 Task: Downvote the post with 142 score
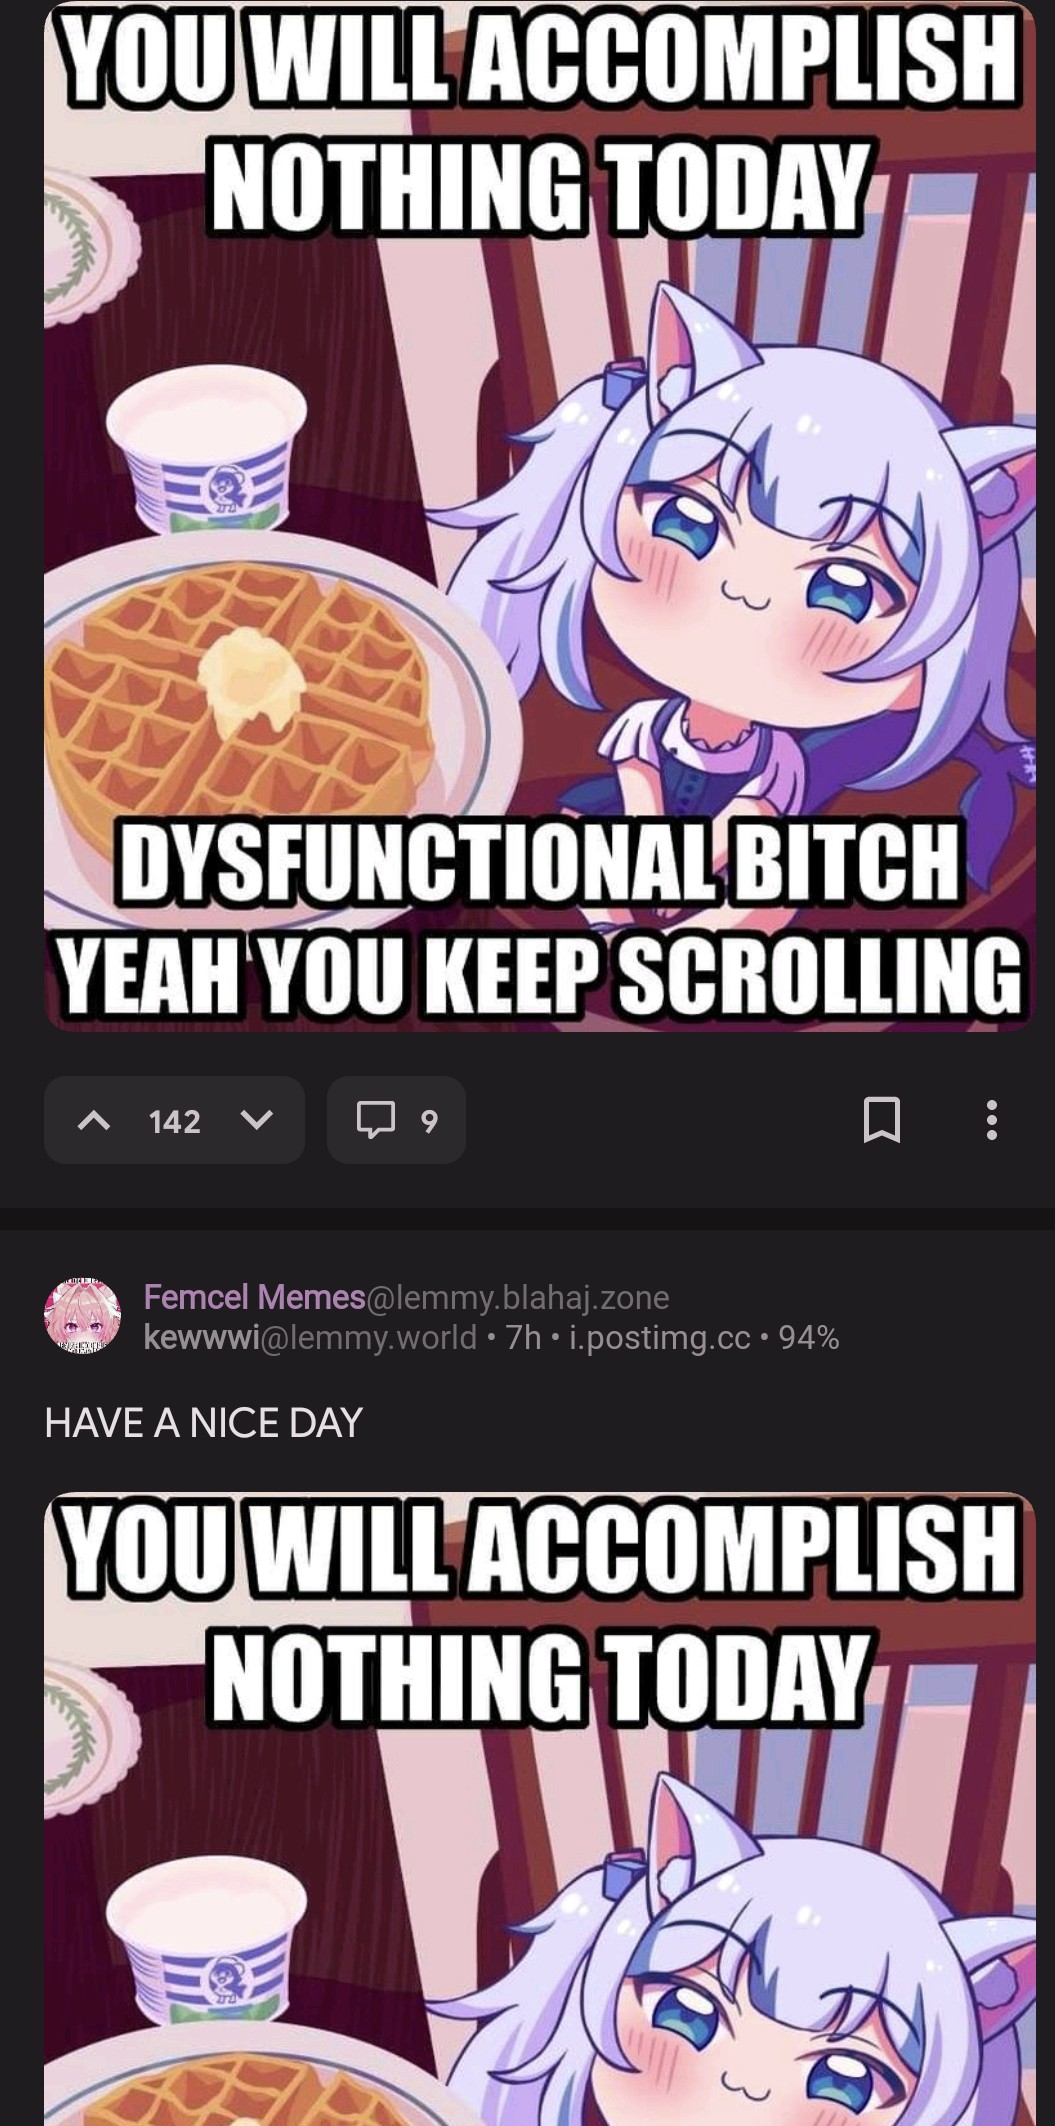(257, 1120)
